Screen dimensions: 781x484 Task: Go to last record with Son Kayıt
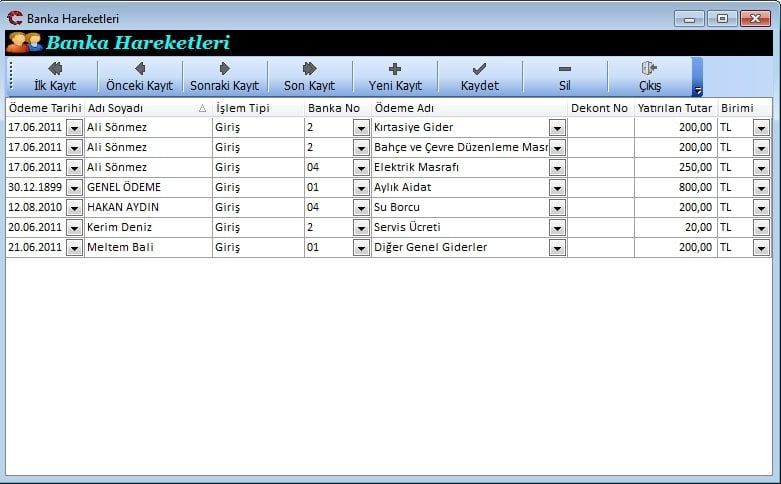click(309, 76)
